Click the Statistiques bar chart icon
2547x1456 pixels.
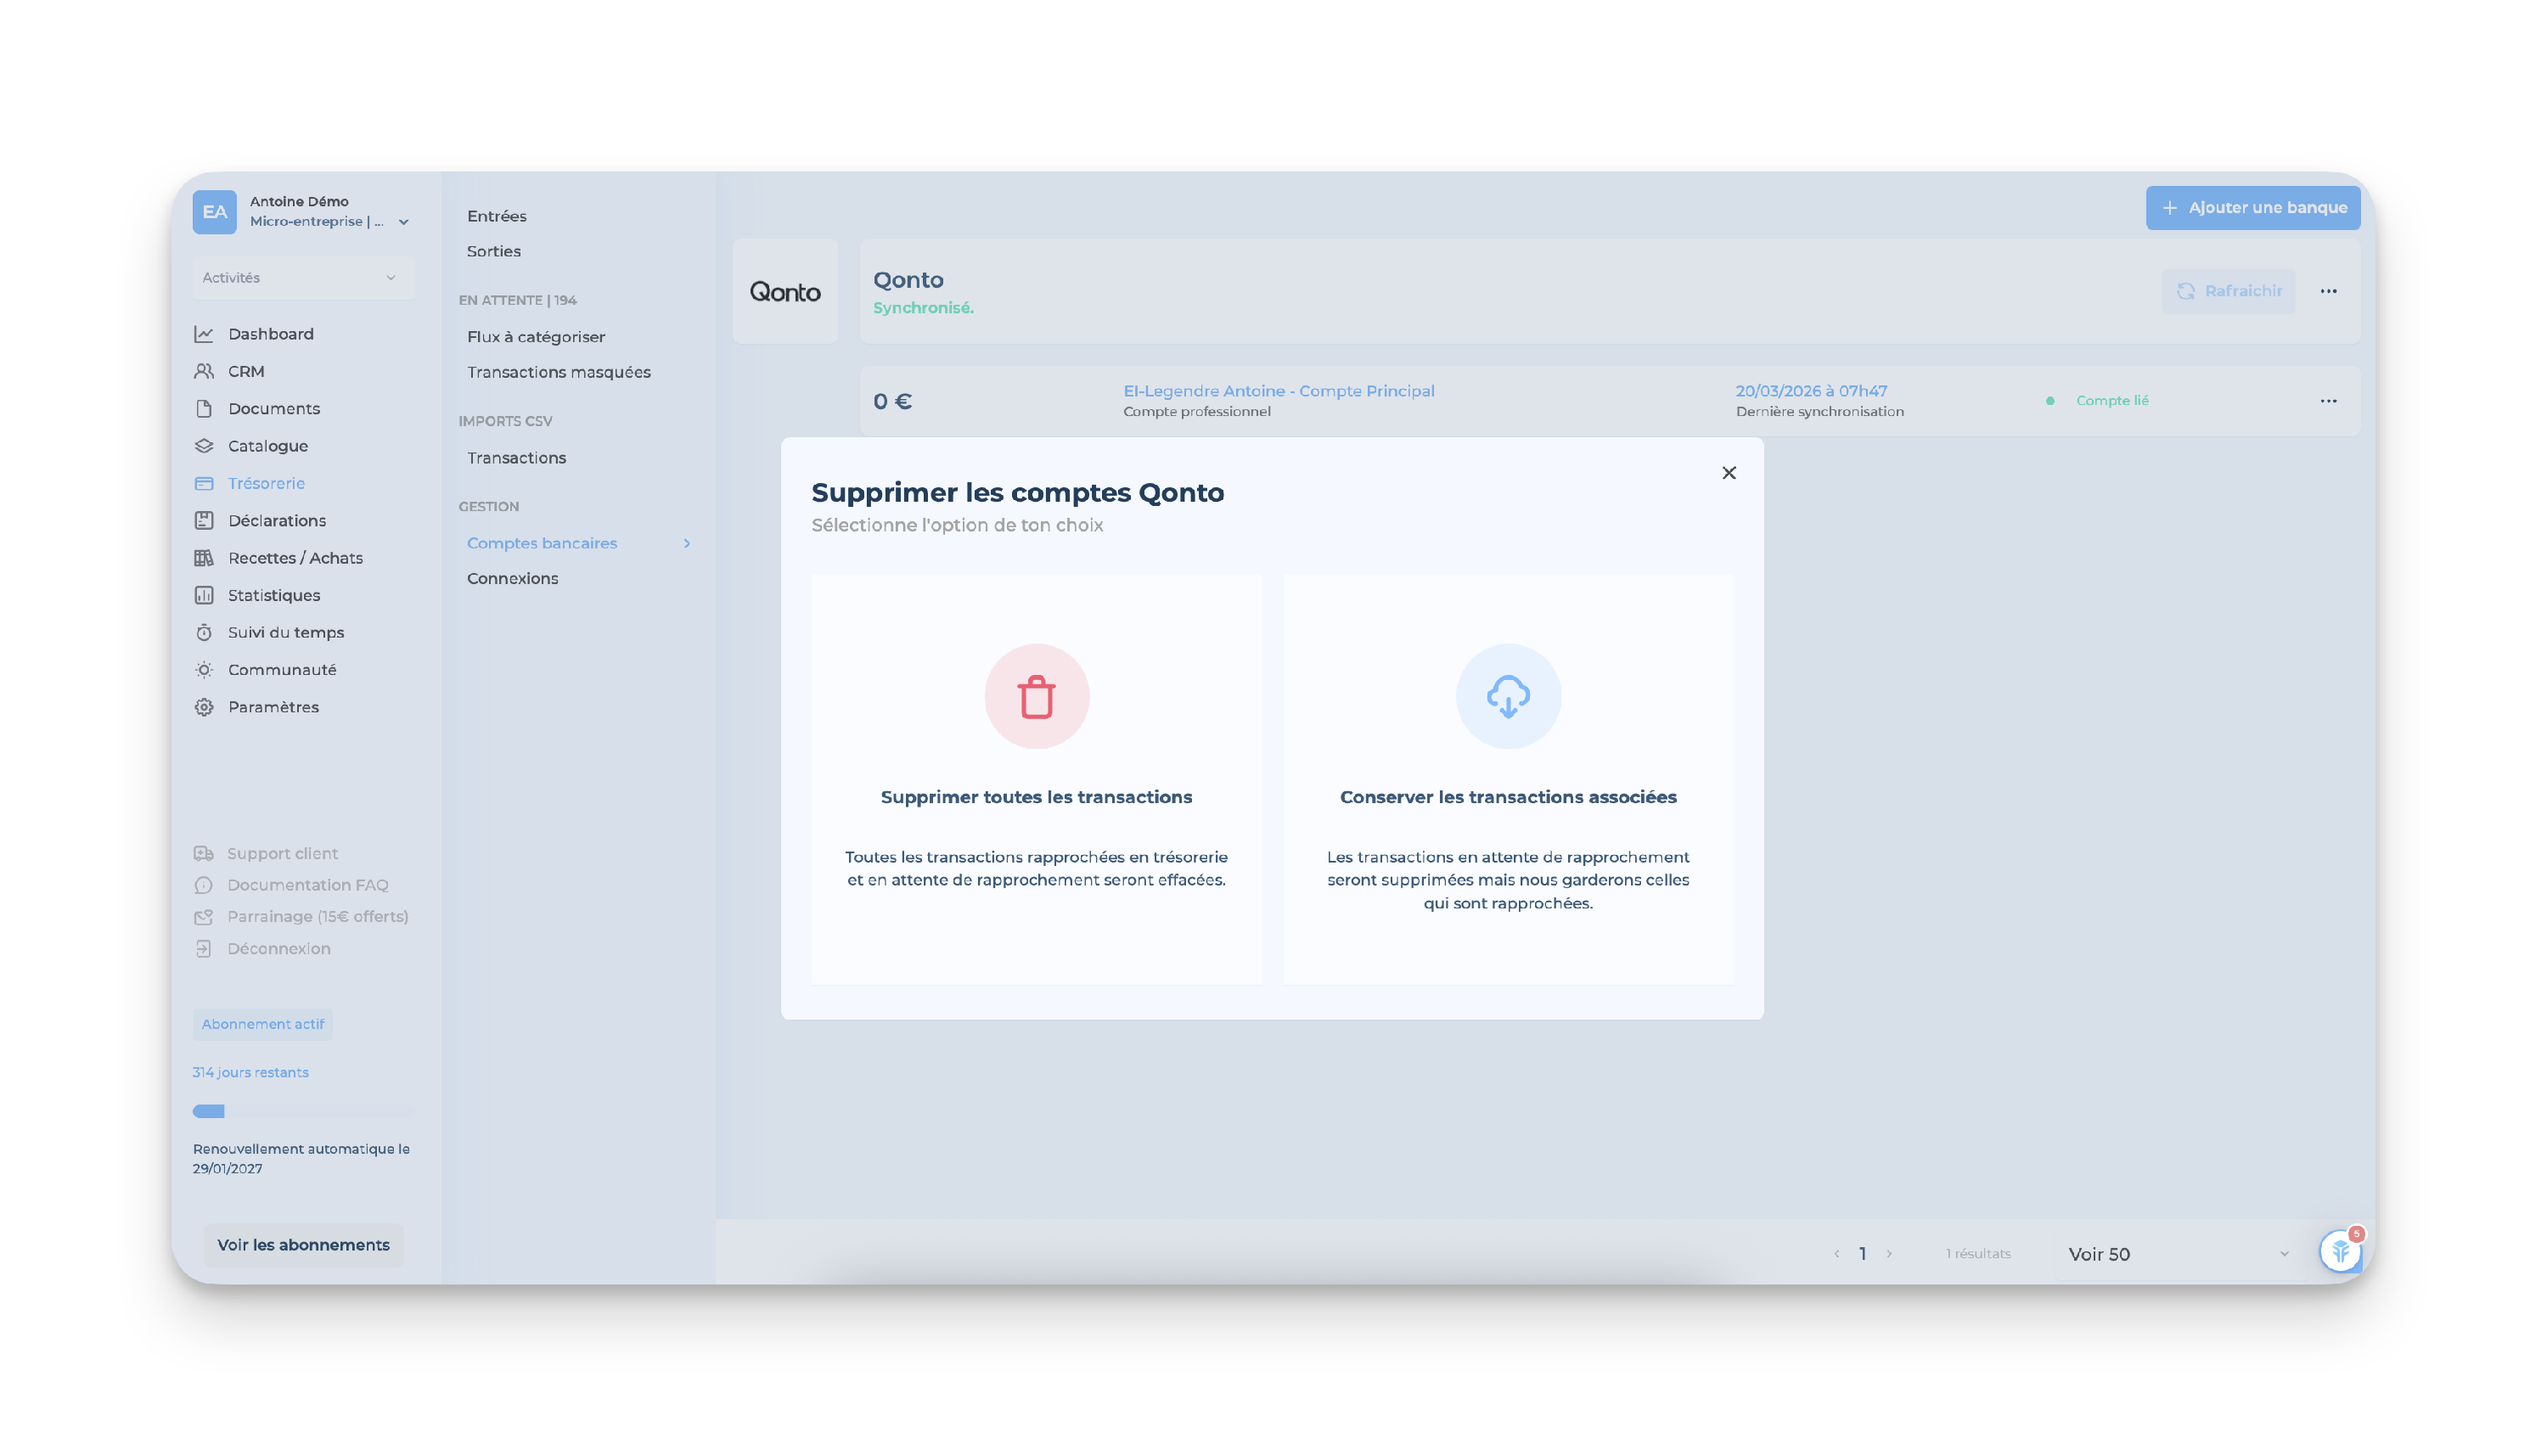click(x=204, y=595)
